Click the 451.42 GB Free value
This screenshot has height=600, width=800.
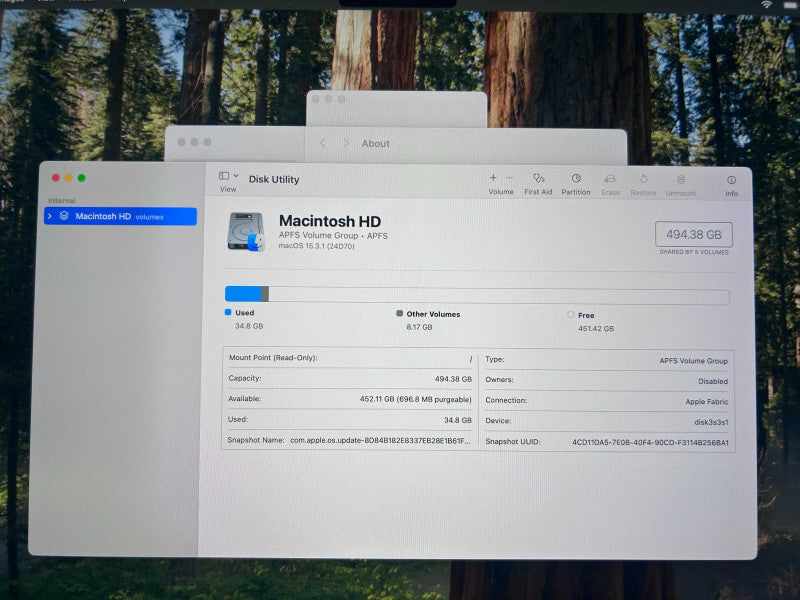(596, 329)
